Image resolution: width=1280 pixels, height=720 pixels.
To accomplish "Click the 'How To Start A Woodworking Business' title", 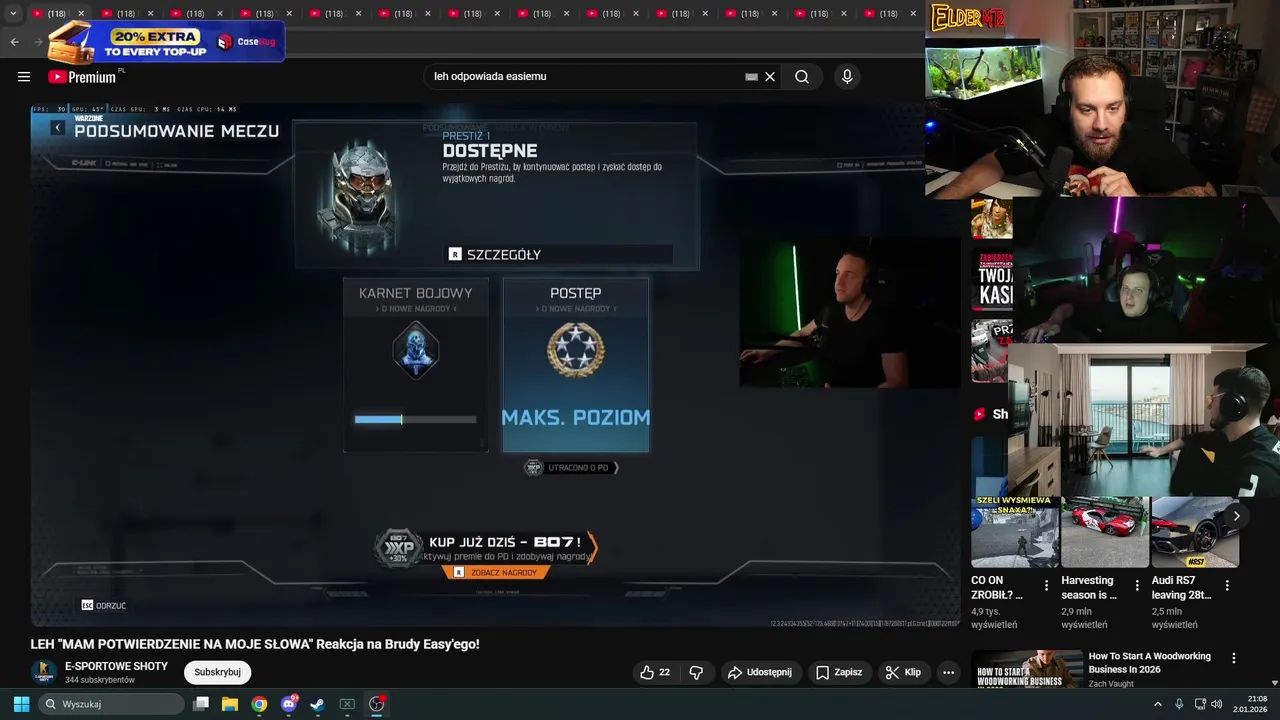I will pyautogui.click(x=1150, y=663).
